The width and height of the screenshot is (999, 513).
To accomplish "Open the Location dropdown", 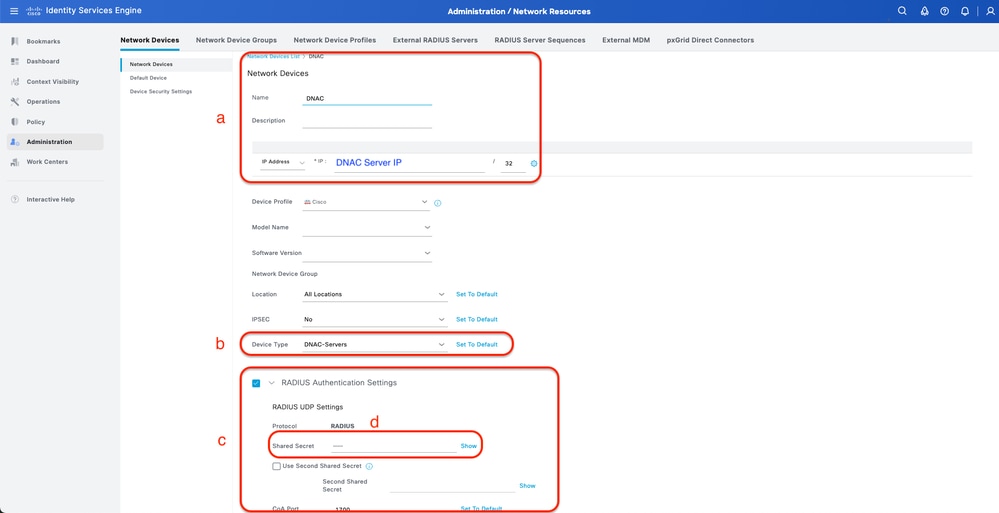I will (375, 294).
